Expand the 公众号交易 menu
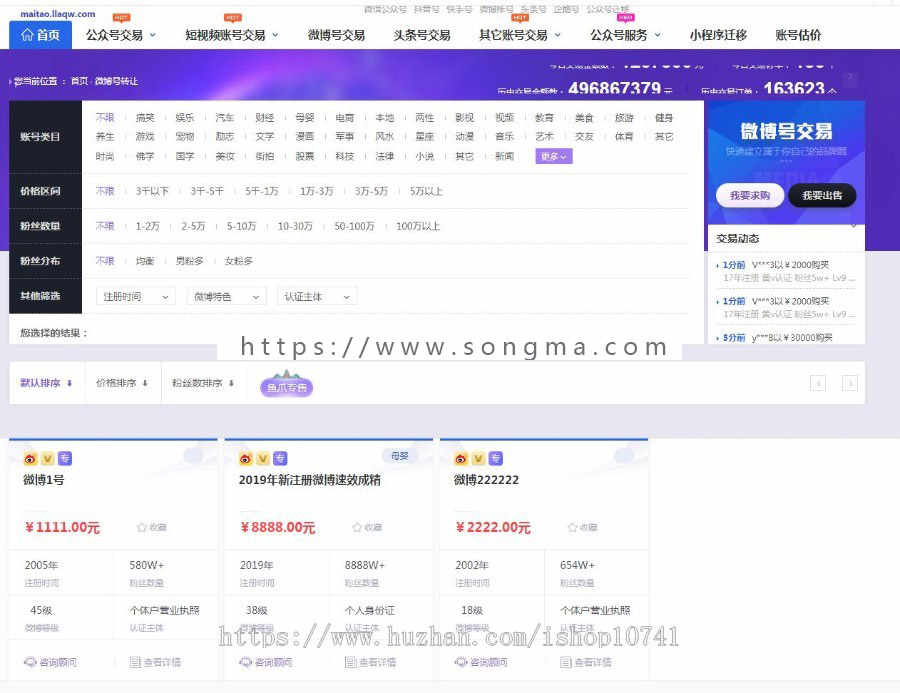 click(121, 35)
